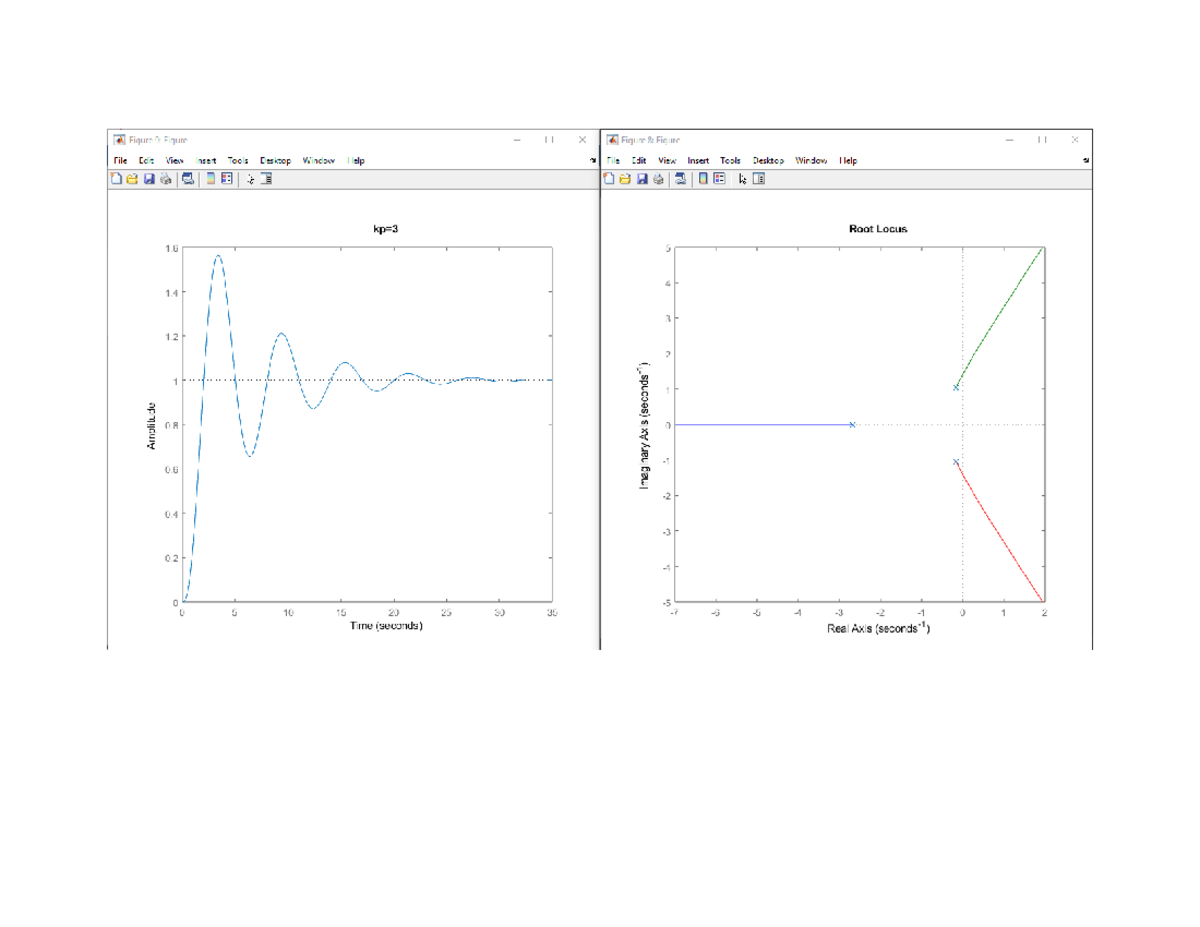Screen dimensions: 1200x927
Task: Open File menu of kp=3 figure window
Action: point(120,160)
